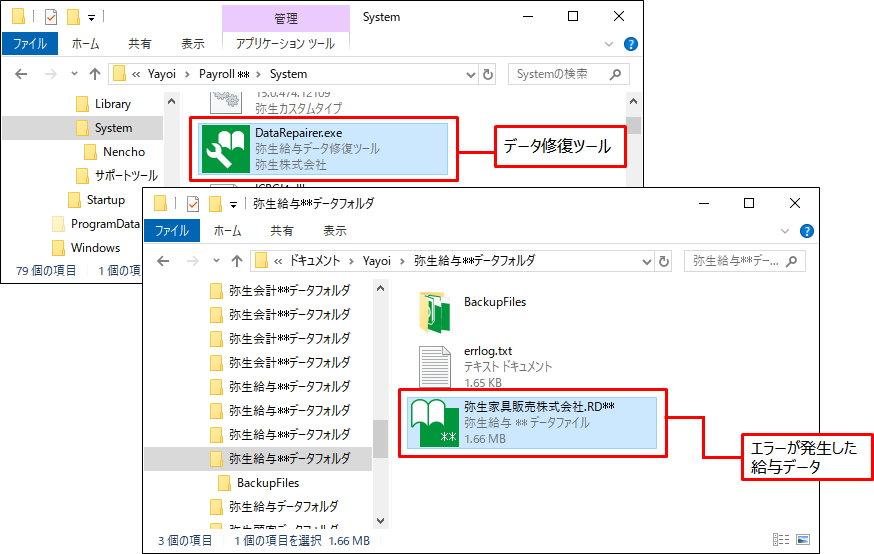Image resolution: width=874 pixels, height=554 pixels.
Task: Open ファイル menu in System window
Action: [30, 43]
